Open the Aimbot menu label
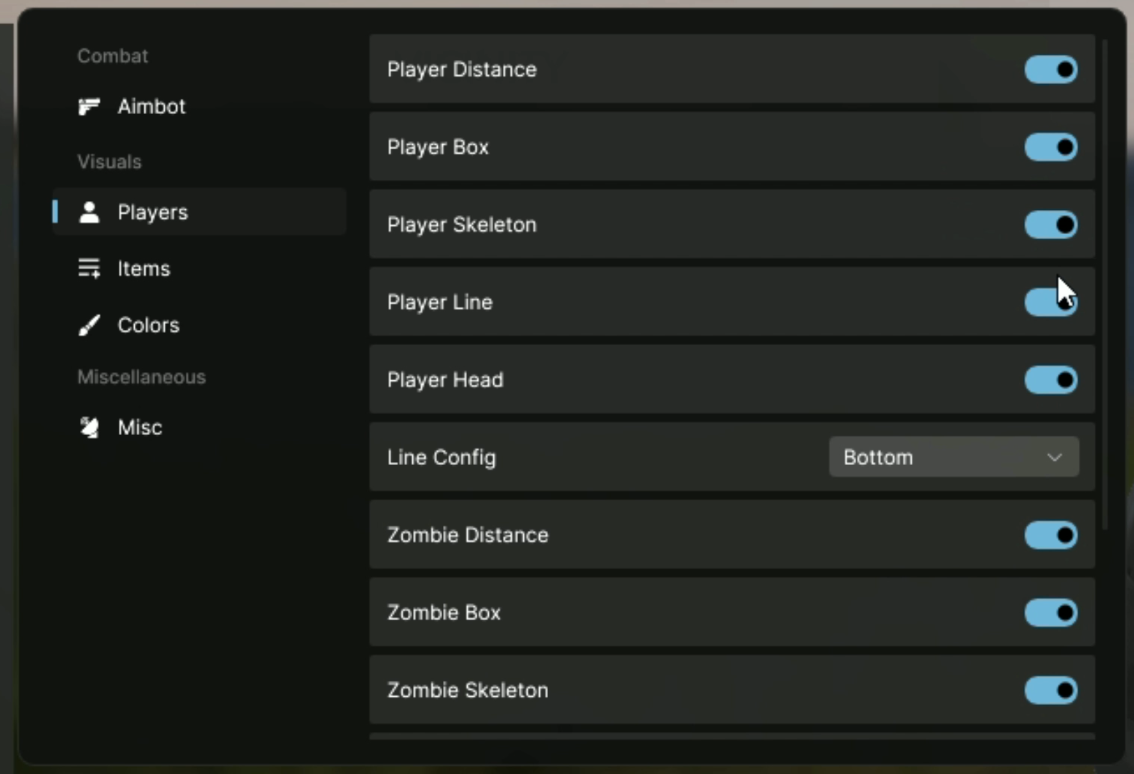Viewport: 1134px width, 774px height. (x=152, y=107)
